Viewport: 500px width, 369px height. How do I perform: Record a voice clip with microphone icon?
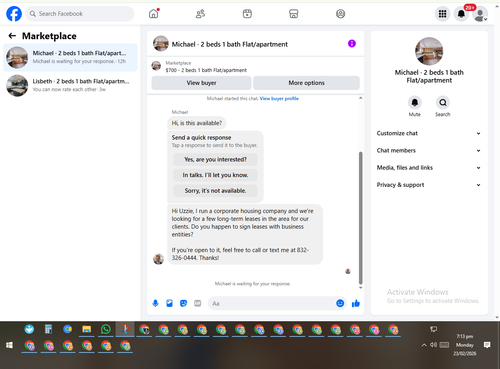[x=155, y=303]
